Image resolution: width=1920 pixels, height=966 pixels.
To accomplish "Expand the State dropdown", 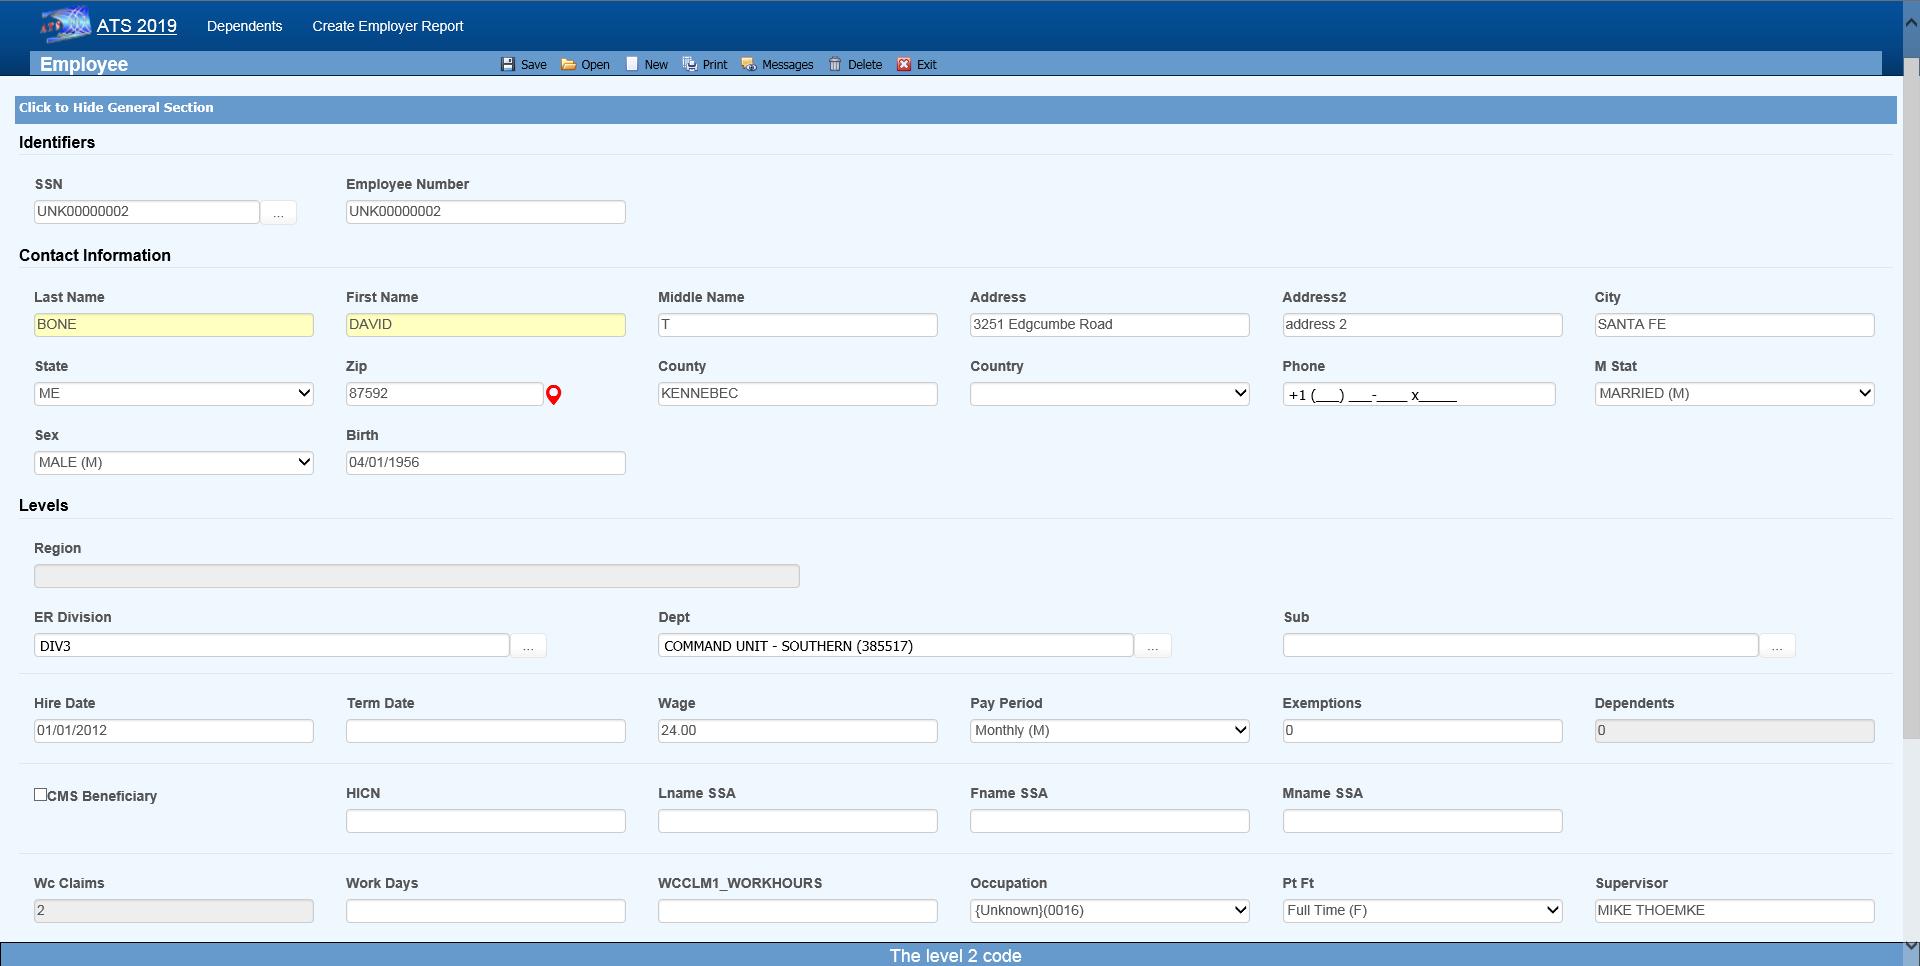I will [174, 394].
